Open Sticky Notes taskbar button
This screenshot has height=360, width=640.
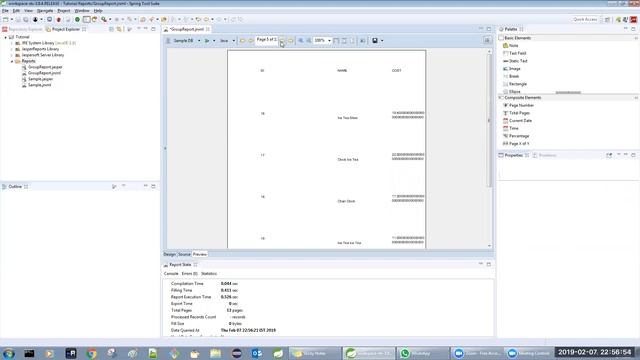click(314, 353)
